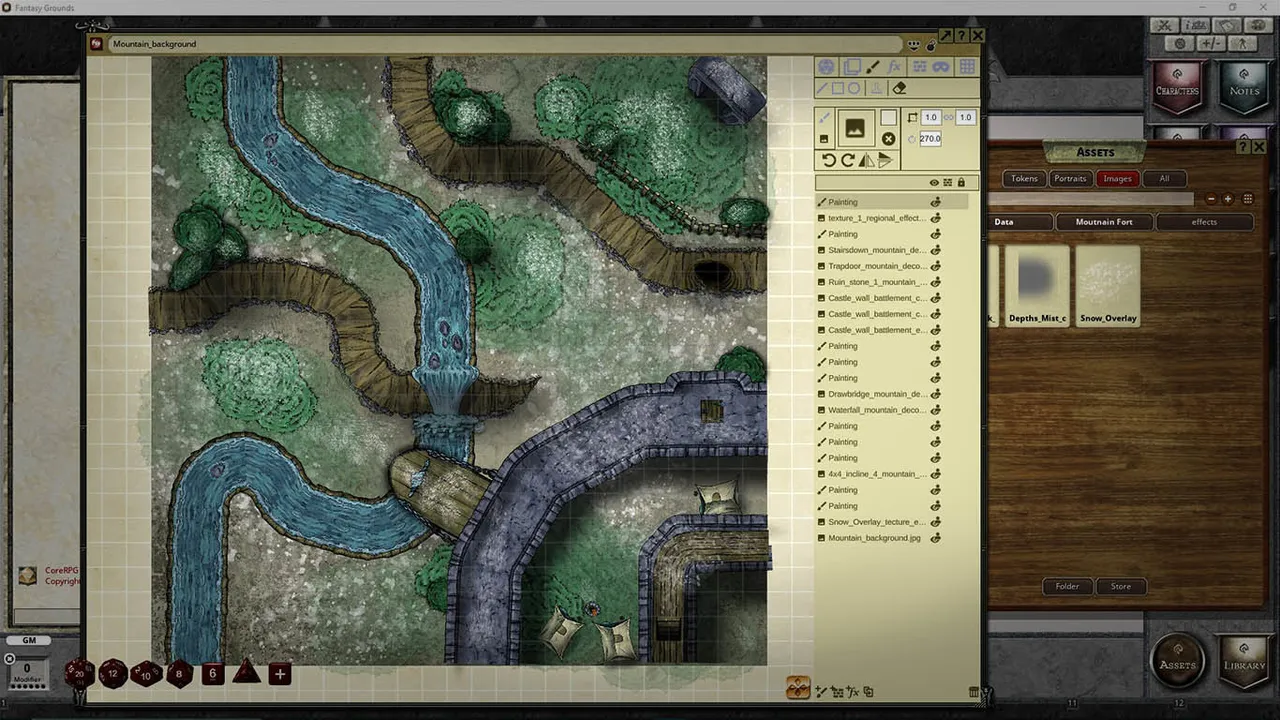
Task: Click the Store button in Assets
Action: [x=1121, y=587]
